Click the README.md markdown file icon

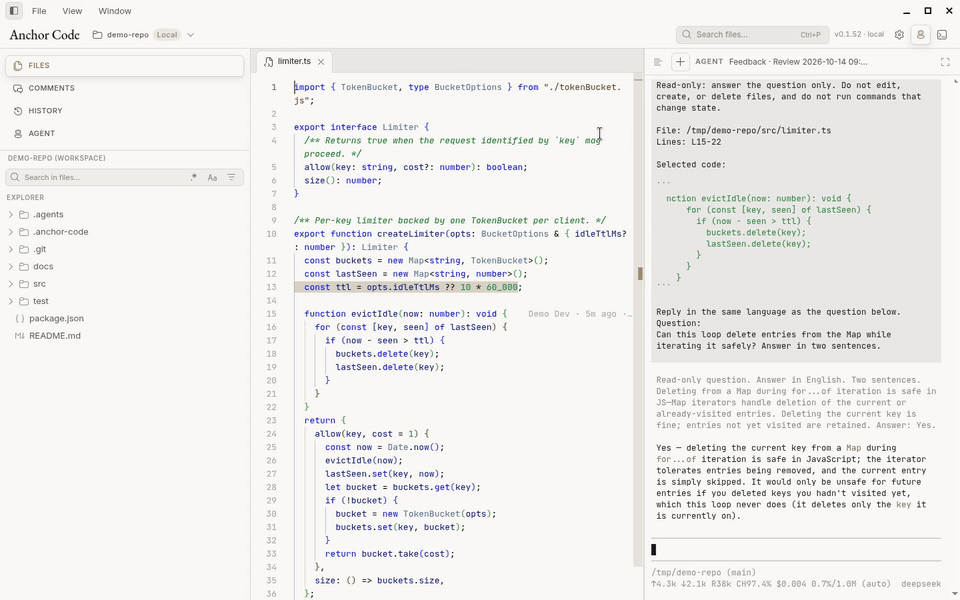20,336
